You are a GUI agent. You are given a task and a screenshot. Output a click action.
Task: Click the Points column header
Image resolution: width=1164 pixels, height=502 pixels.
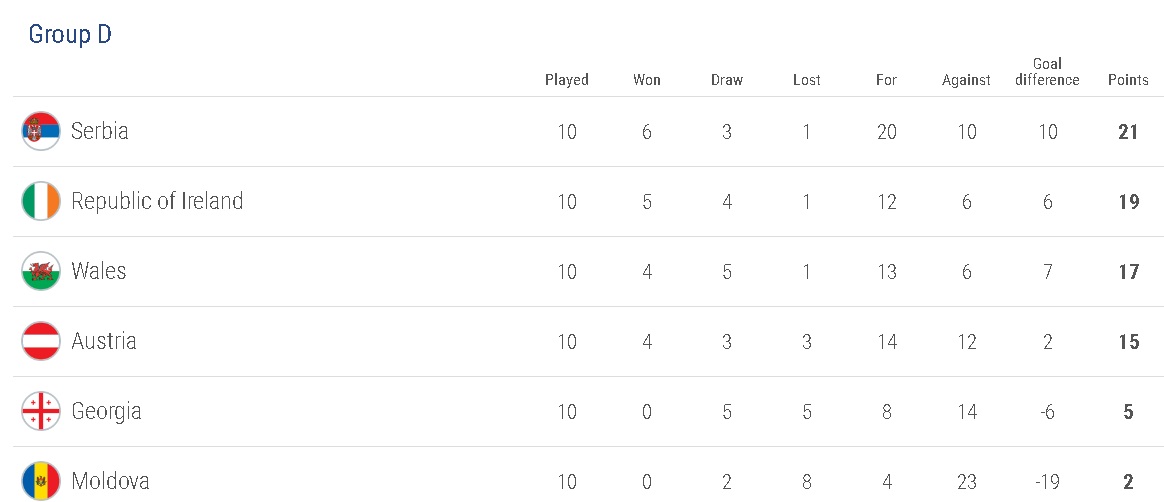click(1128, 80)
